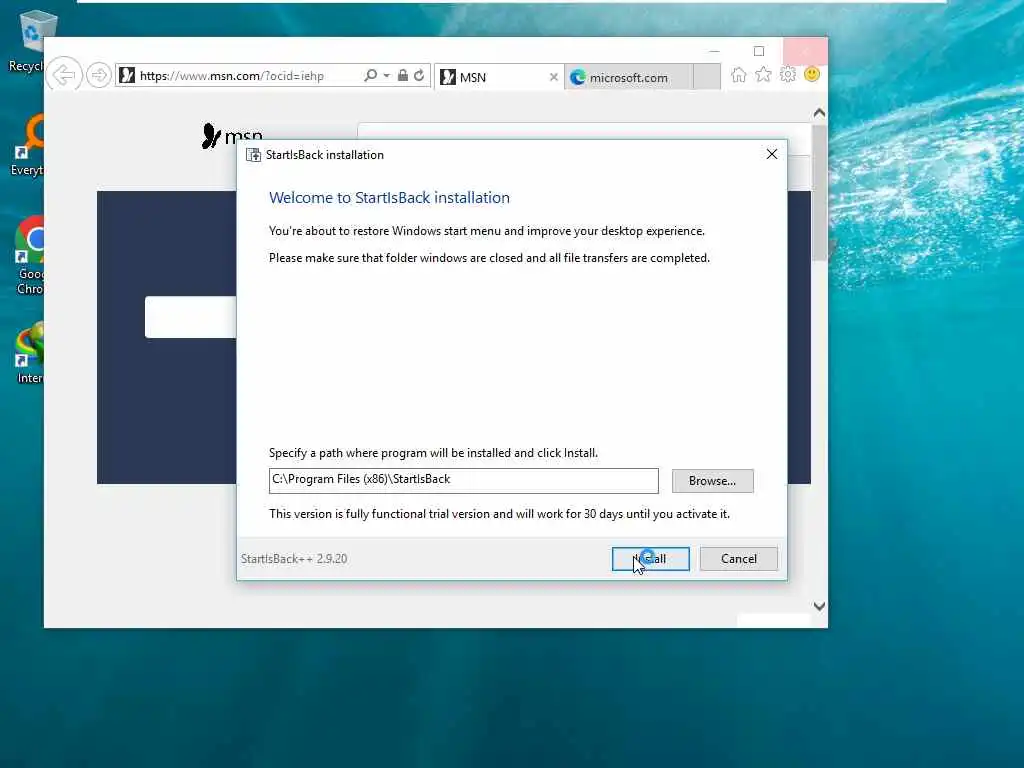
Task: Click the Edge favicon on microsoft.com tab
Action: click(x=577, y=77)
